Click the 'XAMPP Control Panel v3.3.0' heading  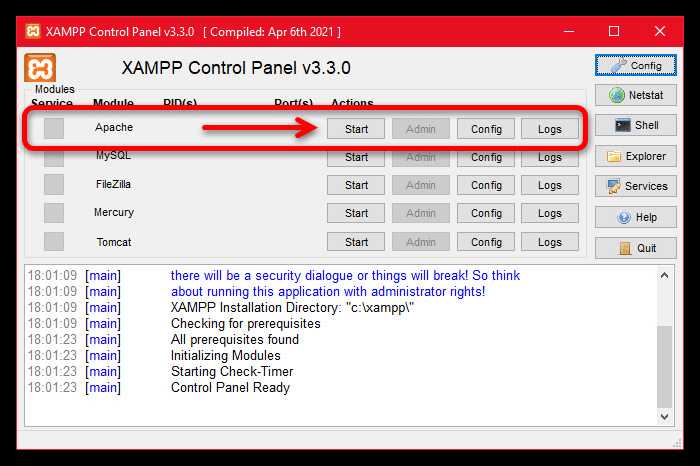(236, 68)
